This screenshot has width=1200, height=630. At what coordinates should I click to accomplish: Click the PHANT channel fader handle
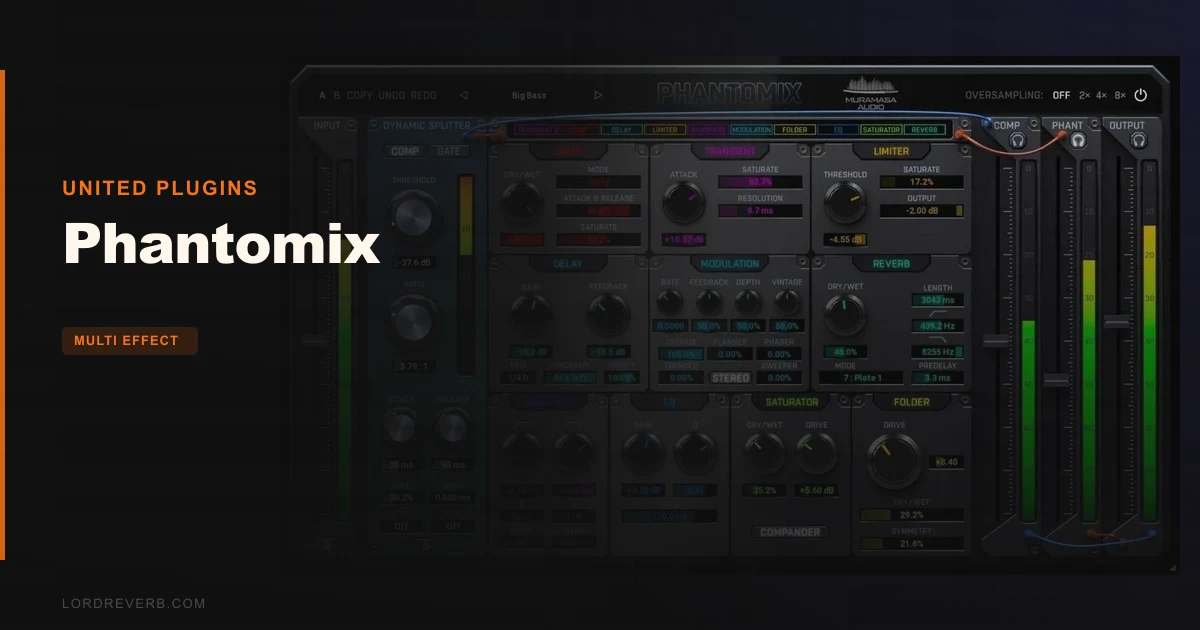(1056, 380)
